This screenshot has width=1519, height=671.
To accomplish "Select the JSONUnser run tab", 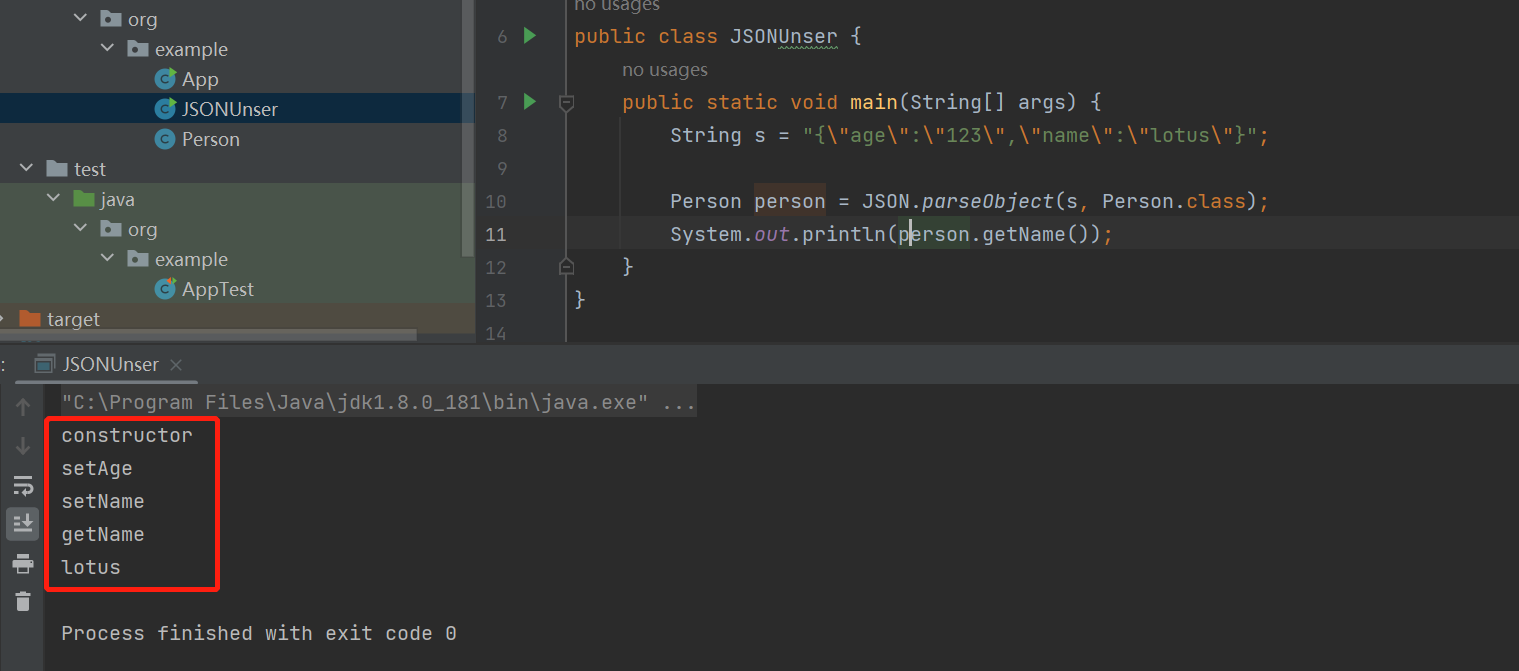I will coord(109,364).
